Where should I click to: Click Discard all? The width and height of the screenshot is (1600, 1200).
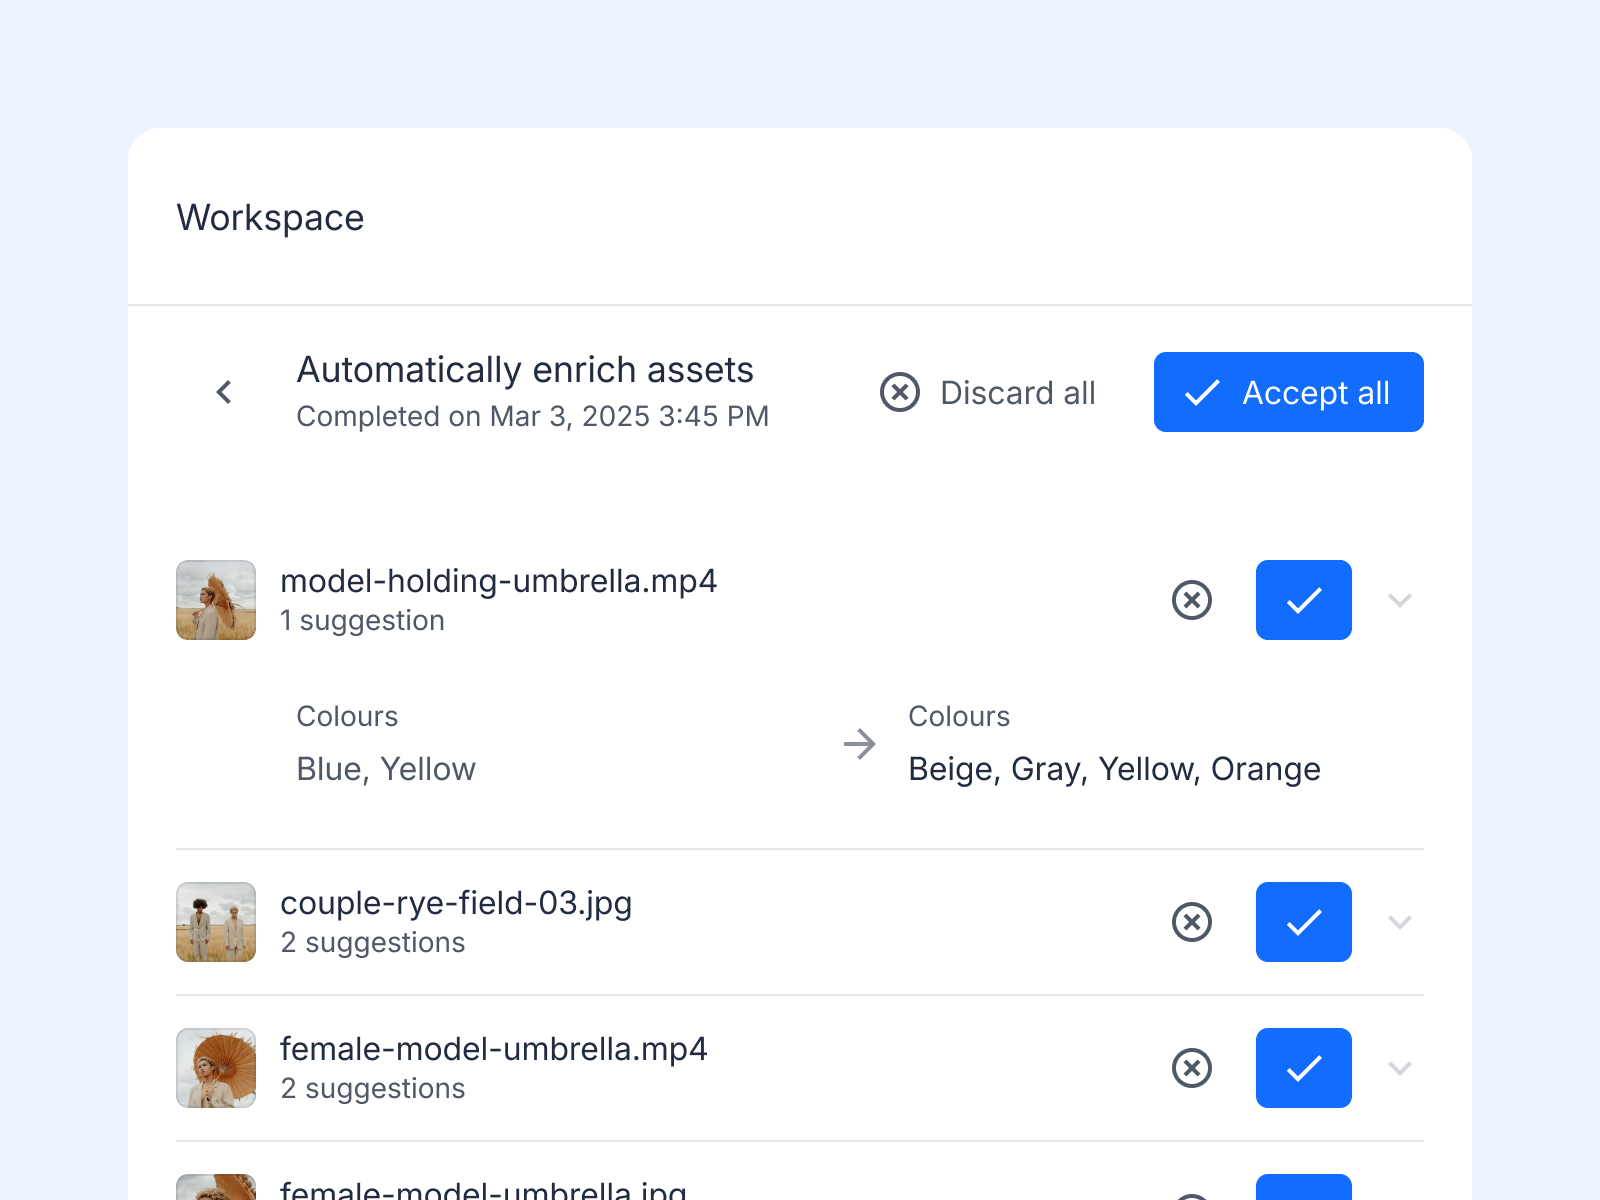coord(988,392)
